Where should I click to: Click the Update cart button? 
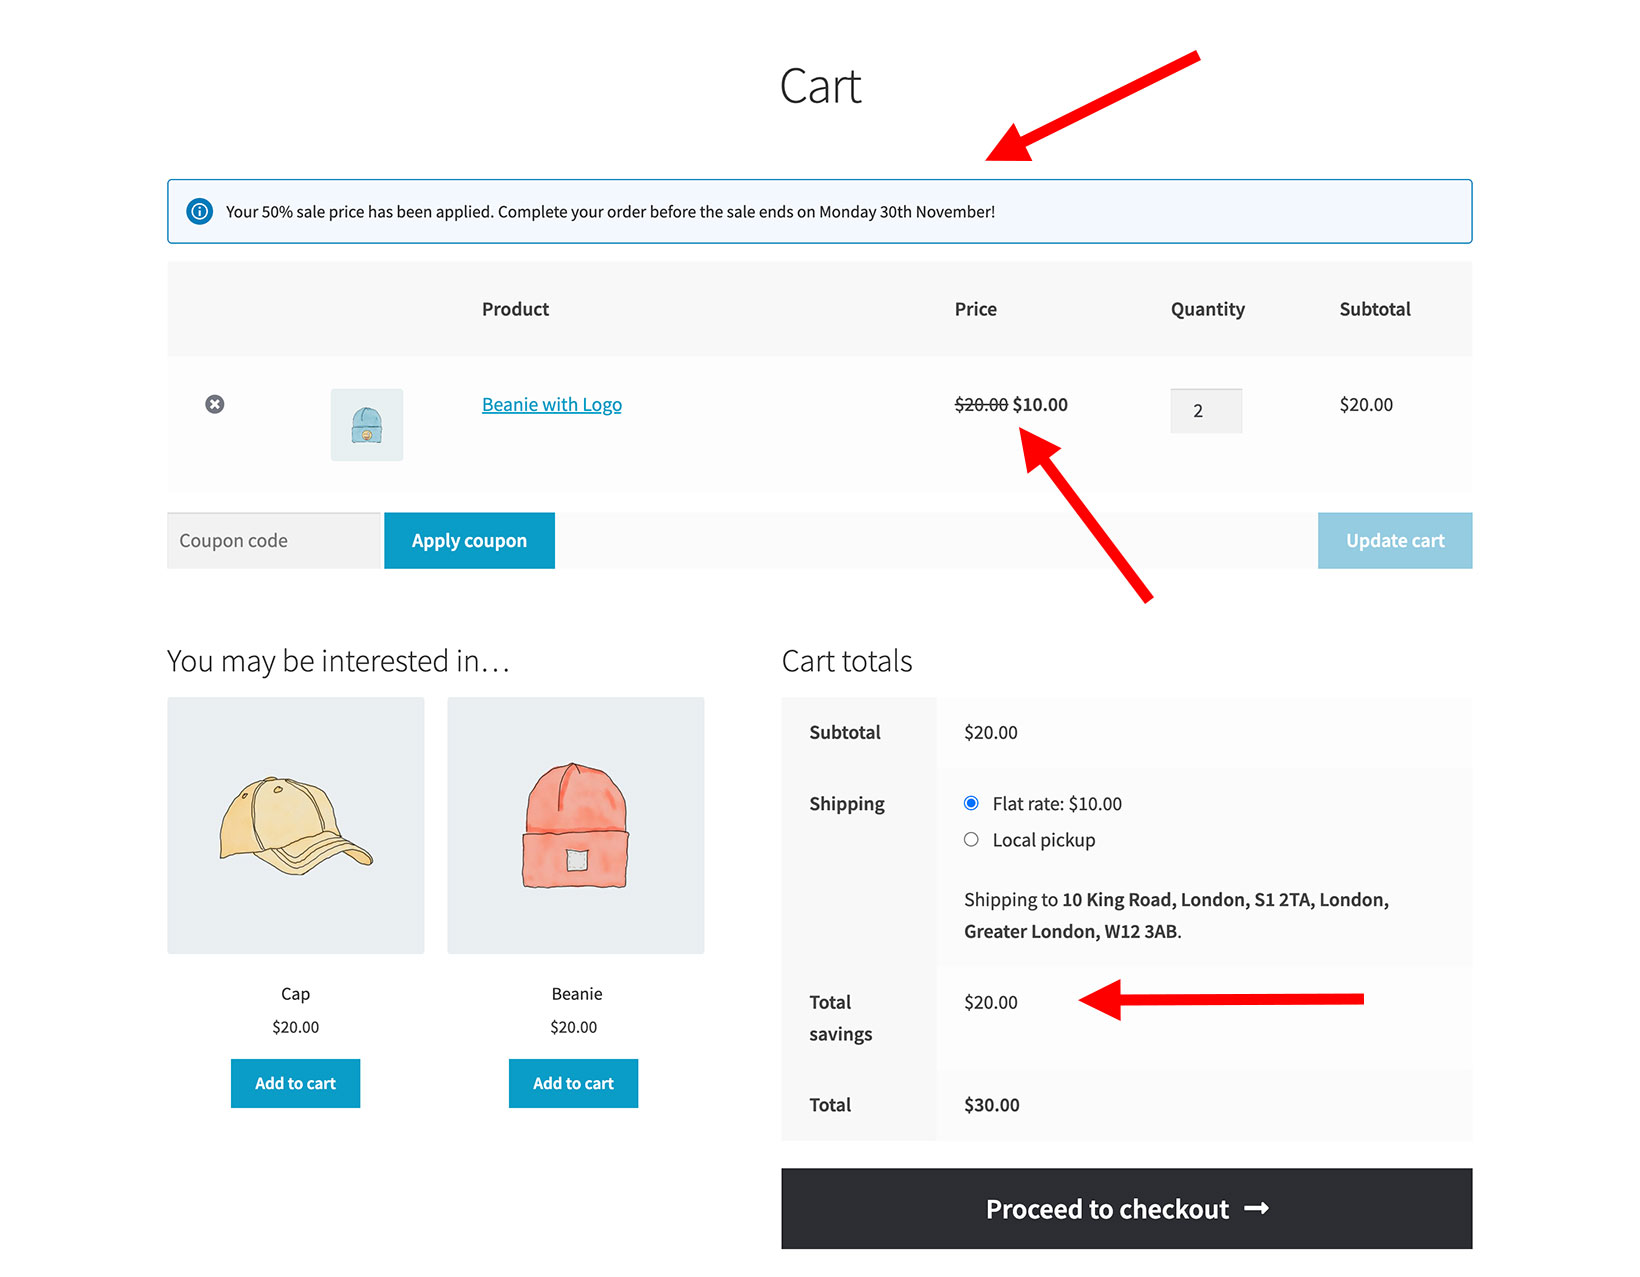(1394, 540)
